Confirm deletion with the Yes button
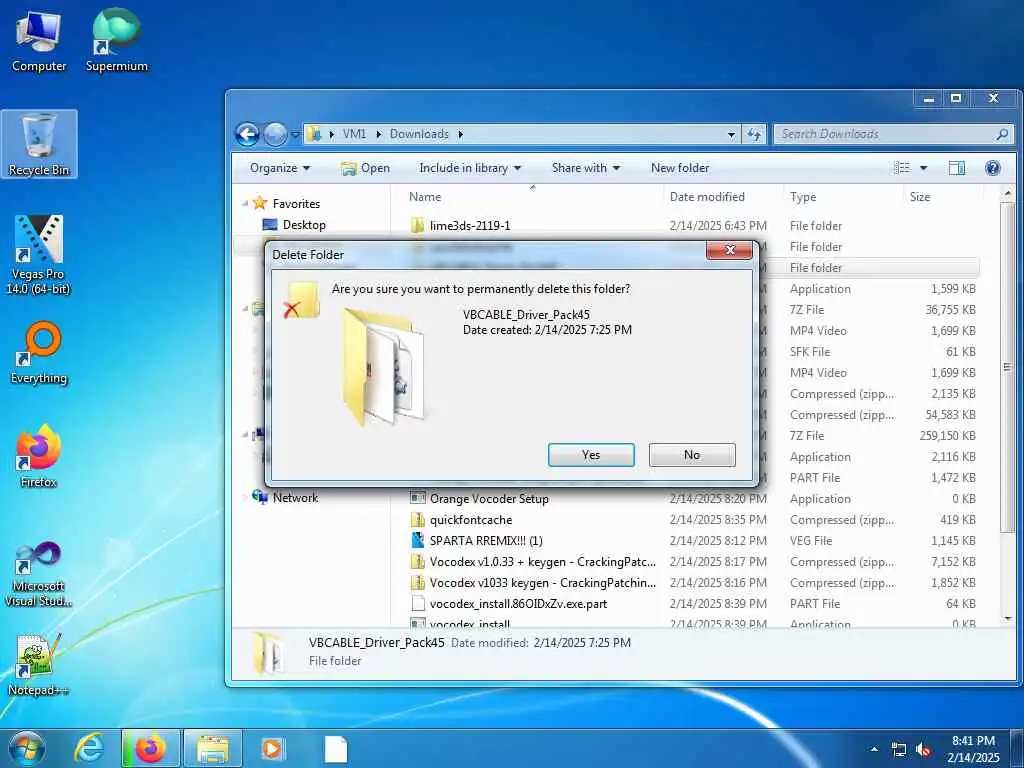This screenshot has height=768, width=1024. (591, 455)
